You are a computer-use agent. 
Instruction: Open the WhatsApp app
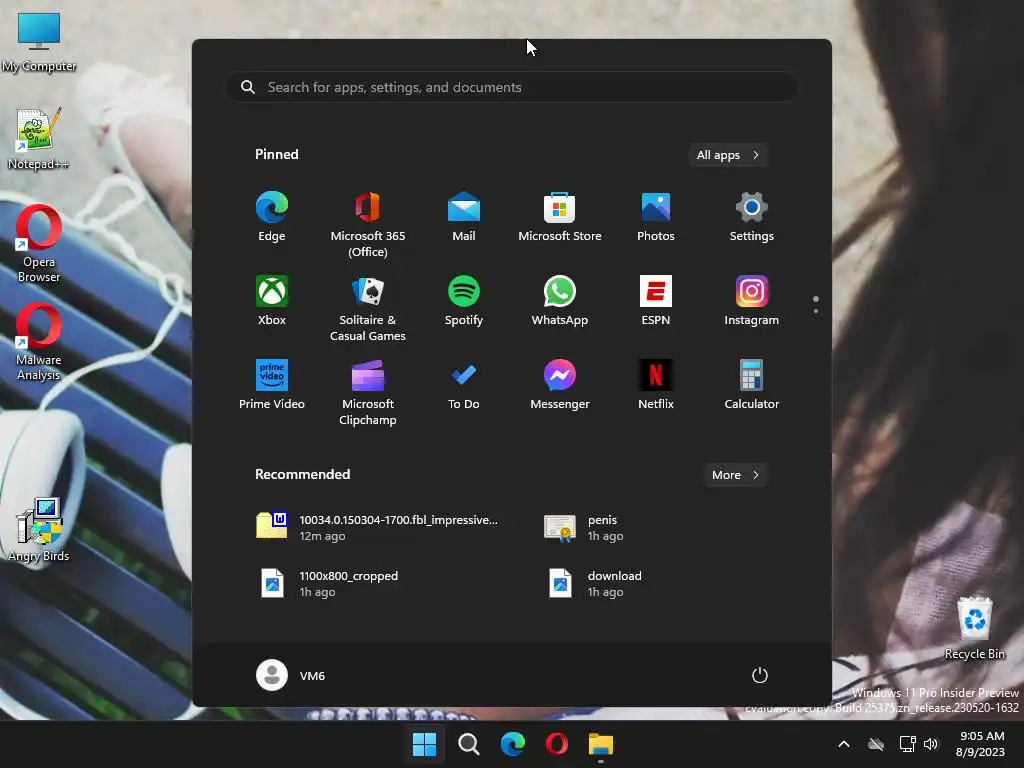560,301
